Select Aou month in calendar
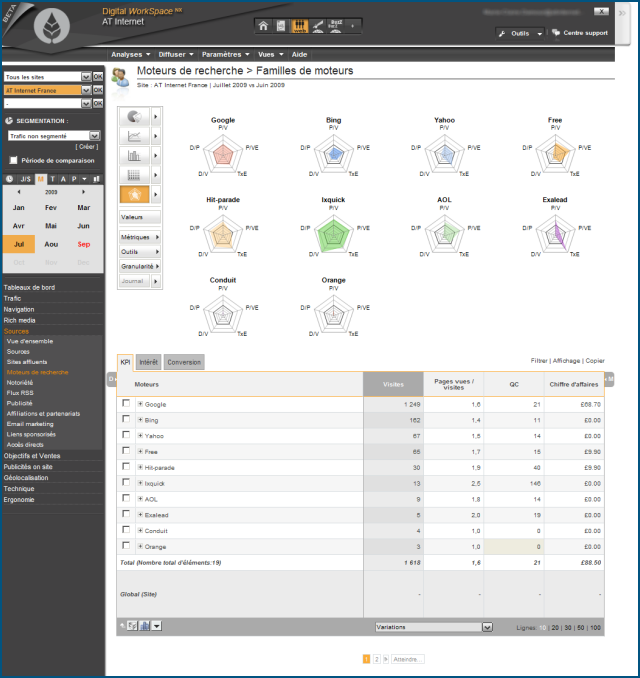 point(51,244)
